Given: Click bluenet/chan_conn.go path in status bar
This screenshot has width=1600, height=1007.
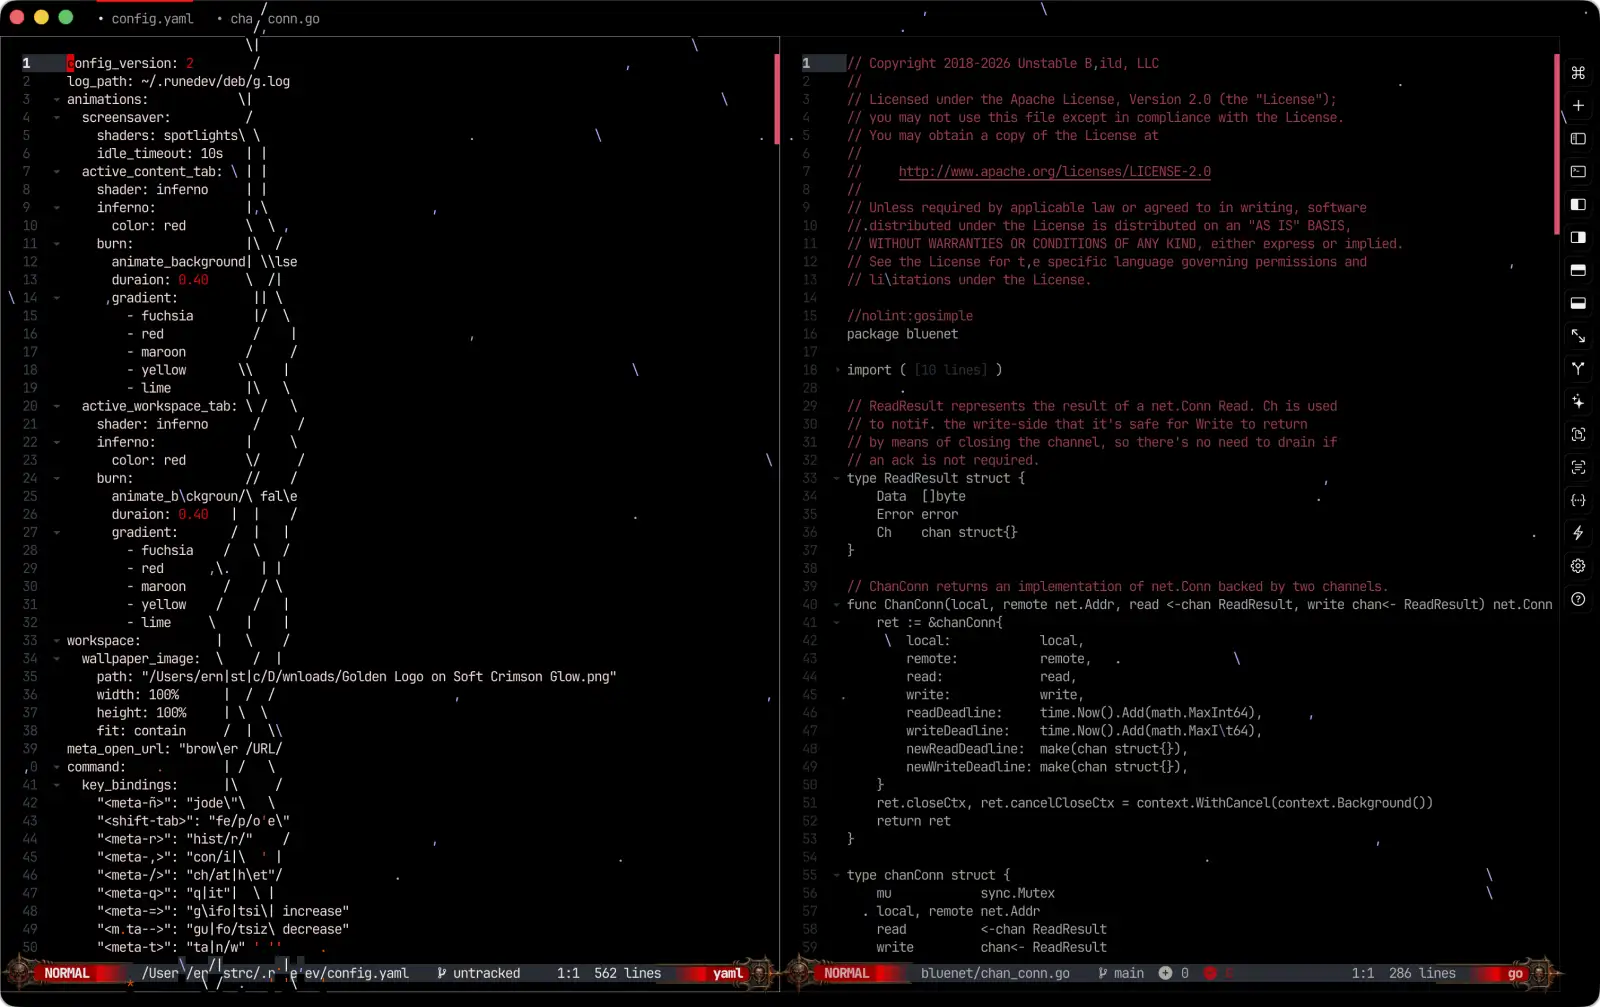Looking at the screenshot, I should click(995, 973).
